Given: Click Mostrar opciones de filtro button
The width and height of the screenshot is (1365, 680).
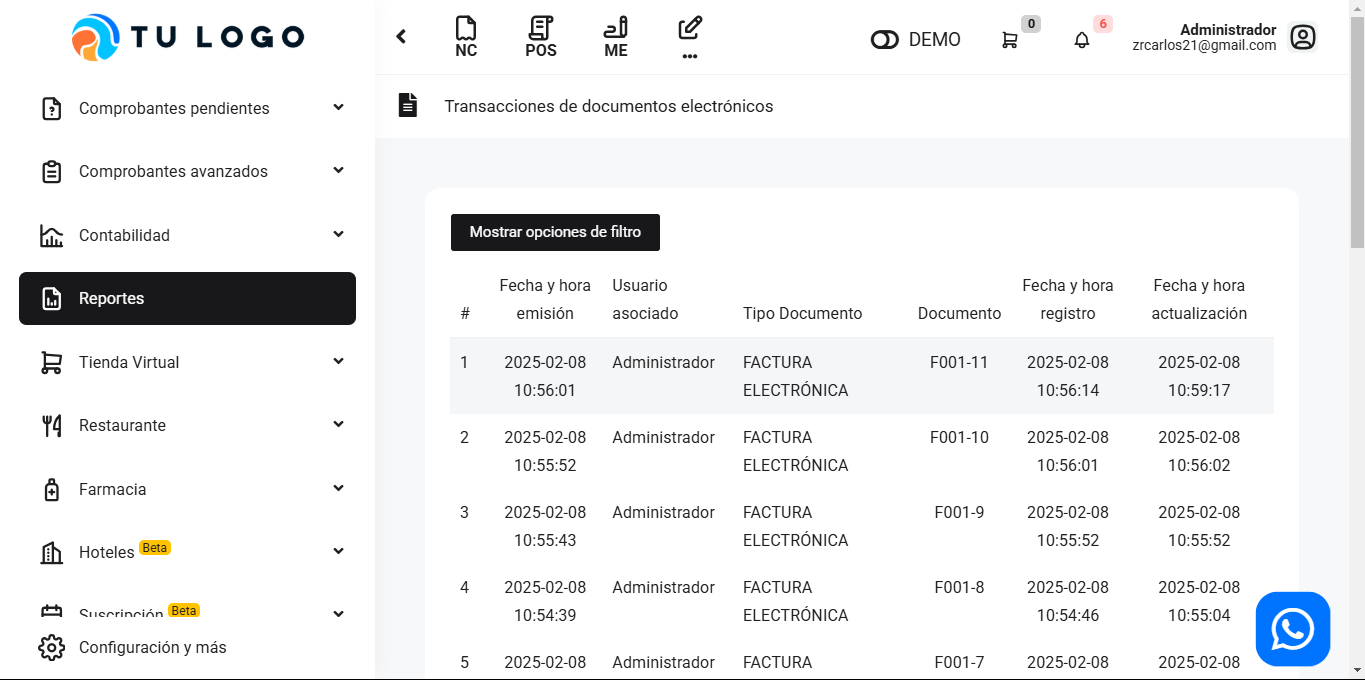Looking at the screenshot, I should 555,232.
